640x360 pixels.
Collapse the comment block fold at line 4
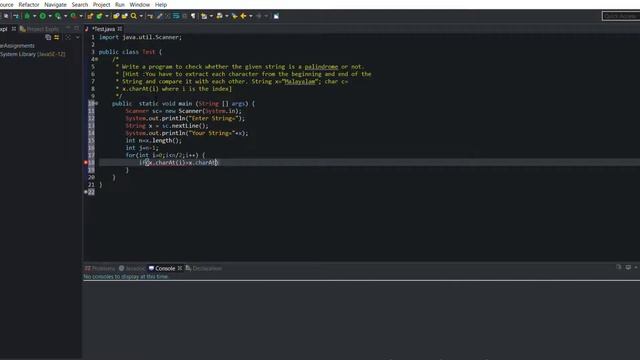(97, 59)
